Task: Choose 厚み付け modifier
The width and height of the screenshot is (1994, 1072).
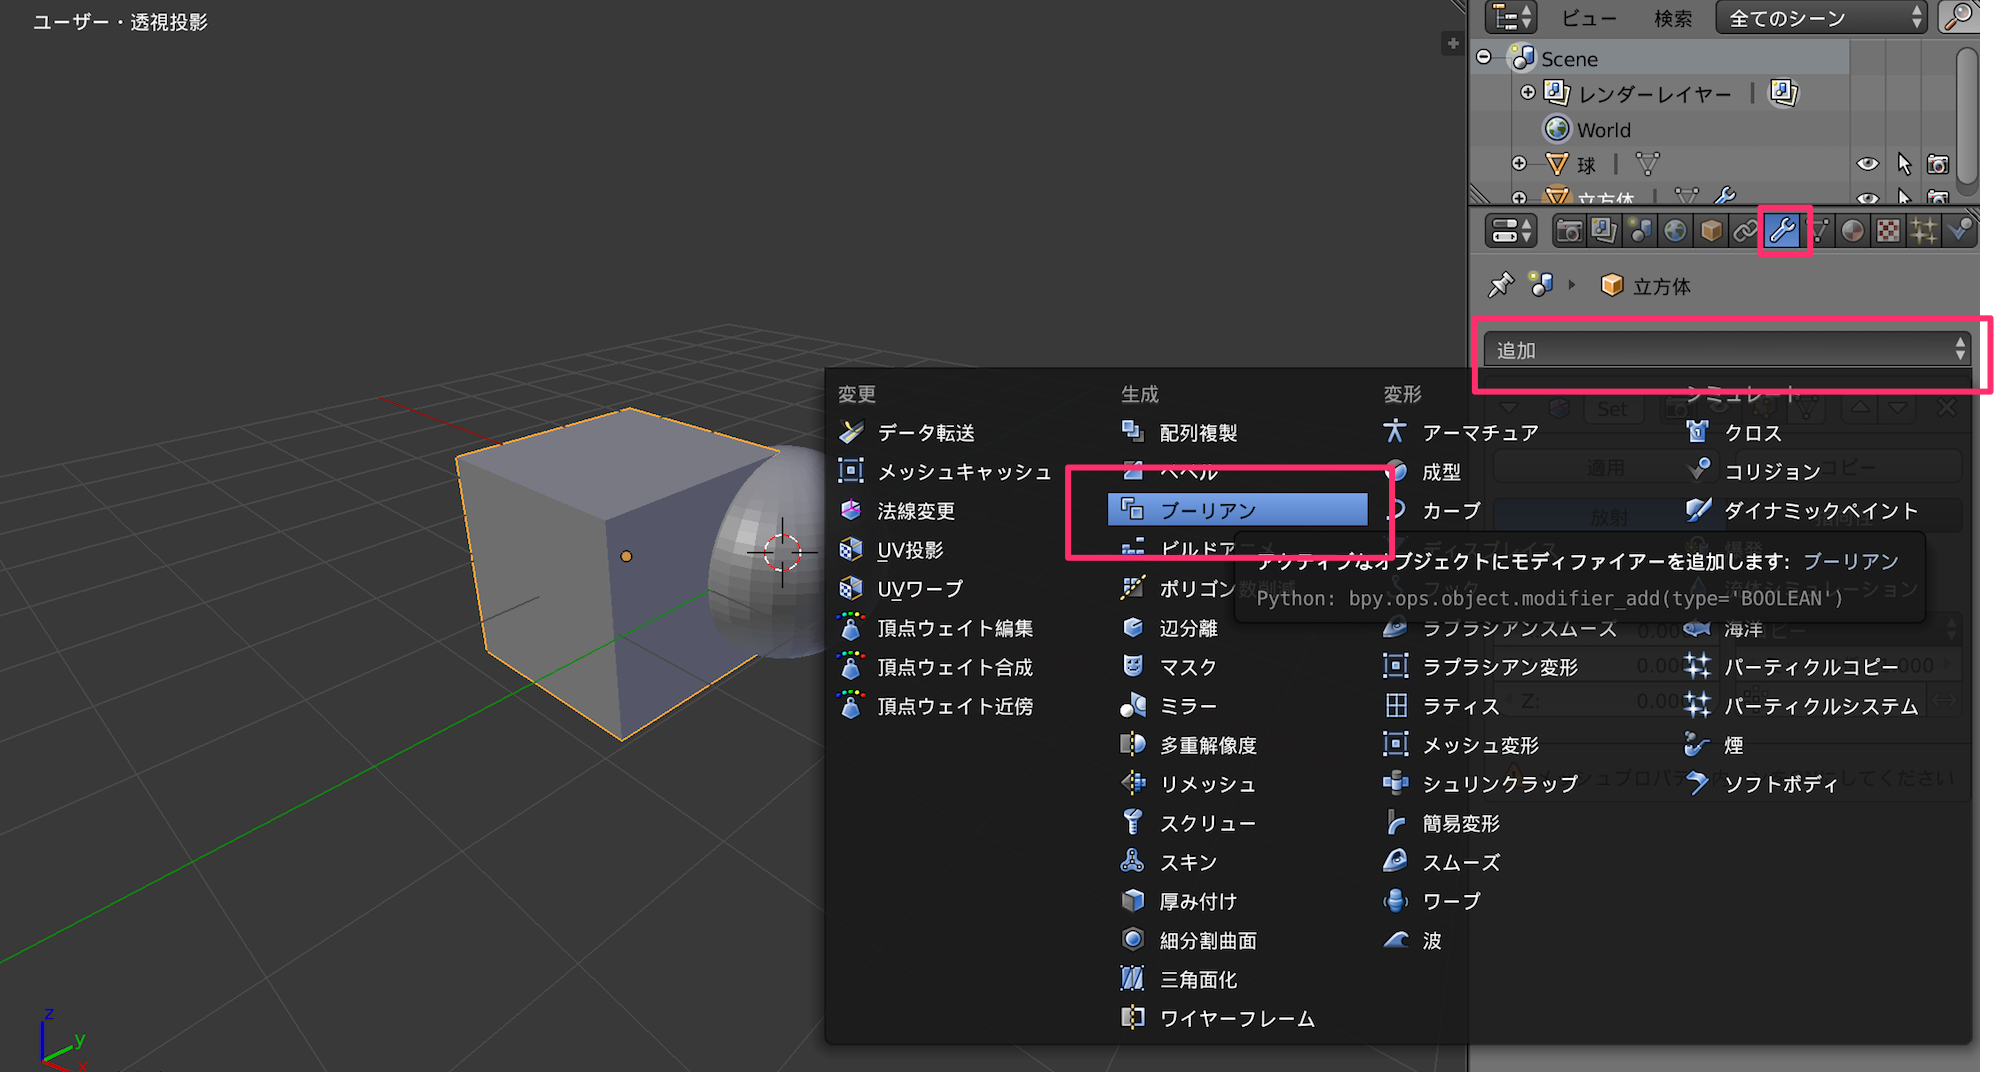Action: pos(1238,901)
